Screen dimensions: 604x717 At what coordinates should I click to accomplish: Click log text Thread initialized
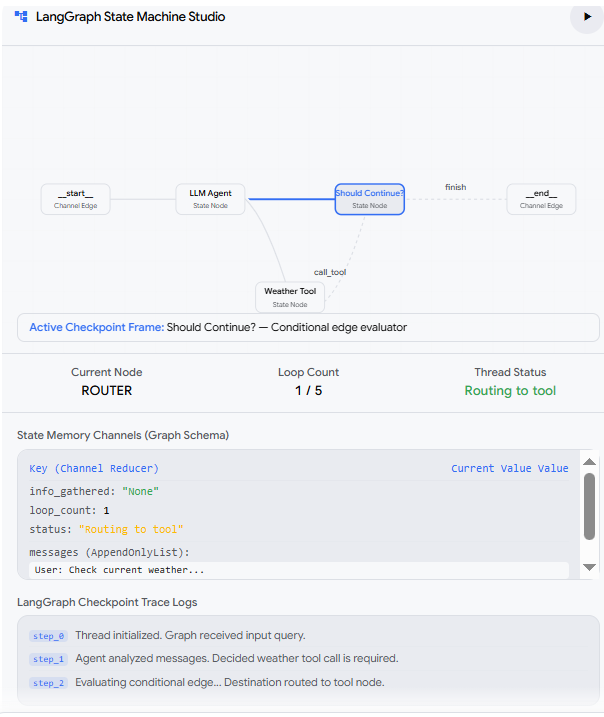point(190,635)
